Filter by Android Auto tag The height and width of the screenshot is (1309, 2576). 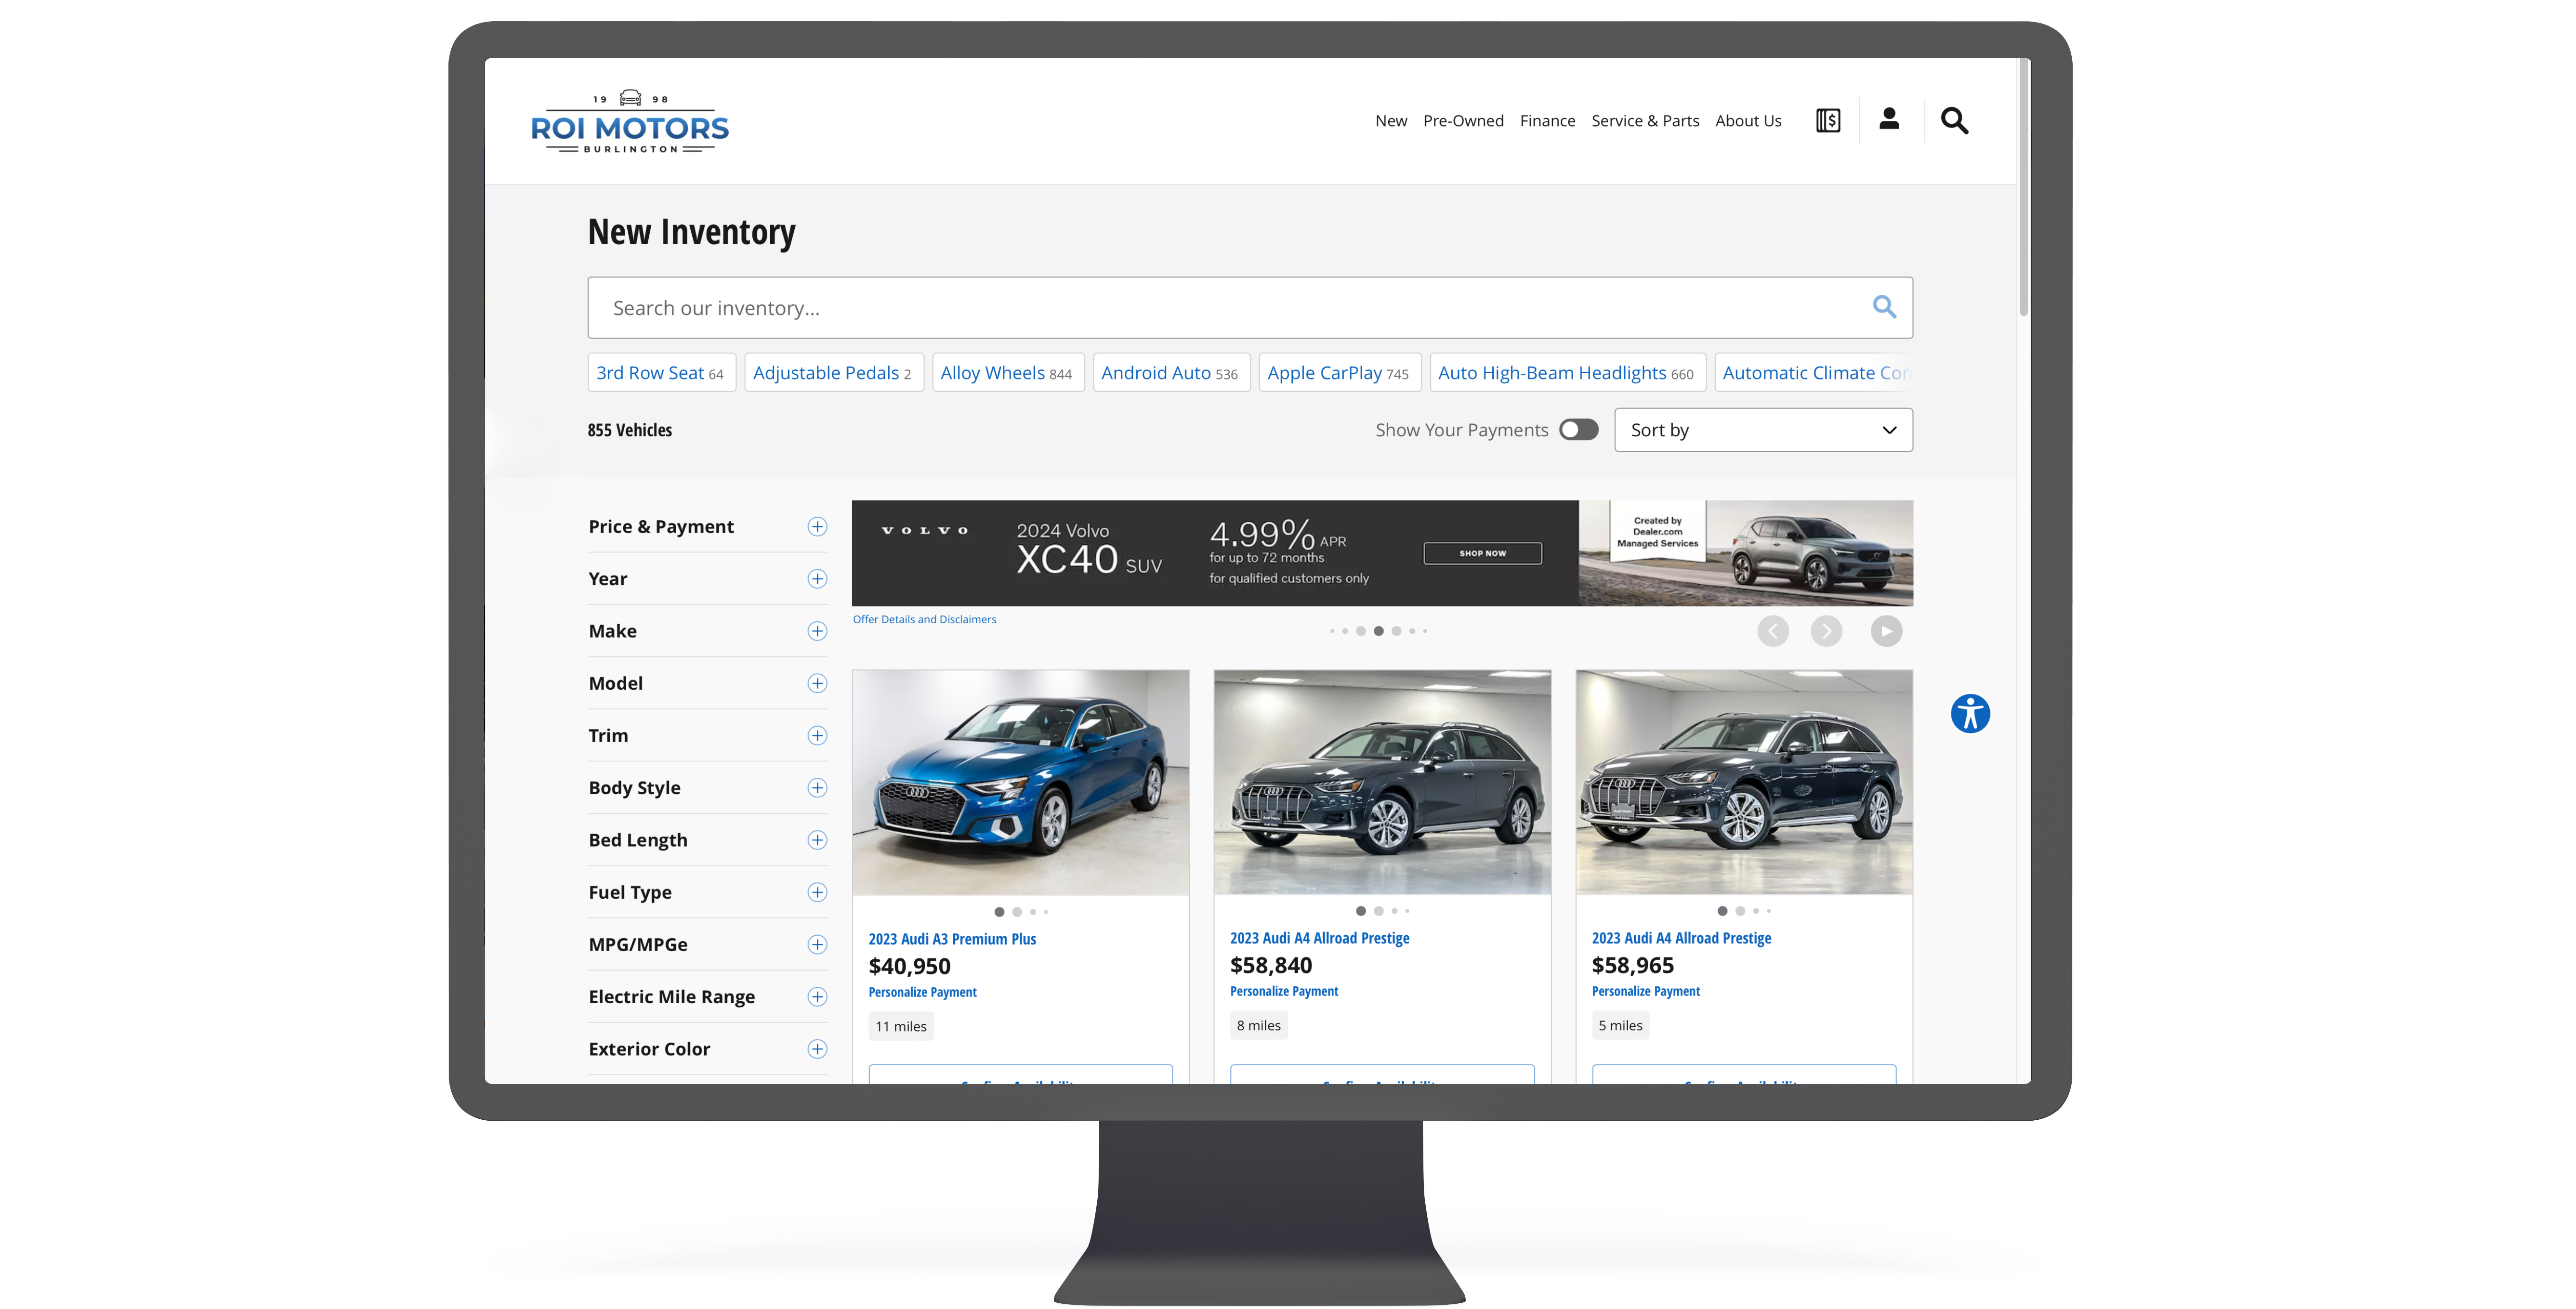pyautogui.click(x=1171, y=373)
